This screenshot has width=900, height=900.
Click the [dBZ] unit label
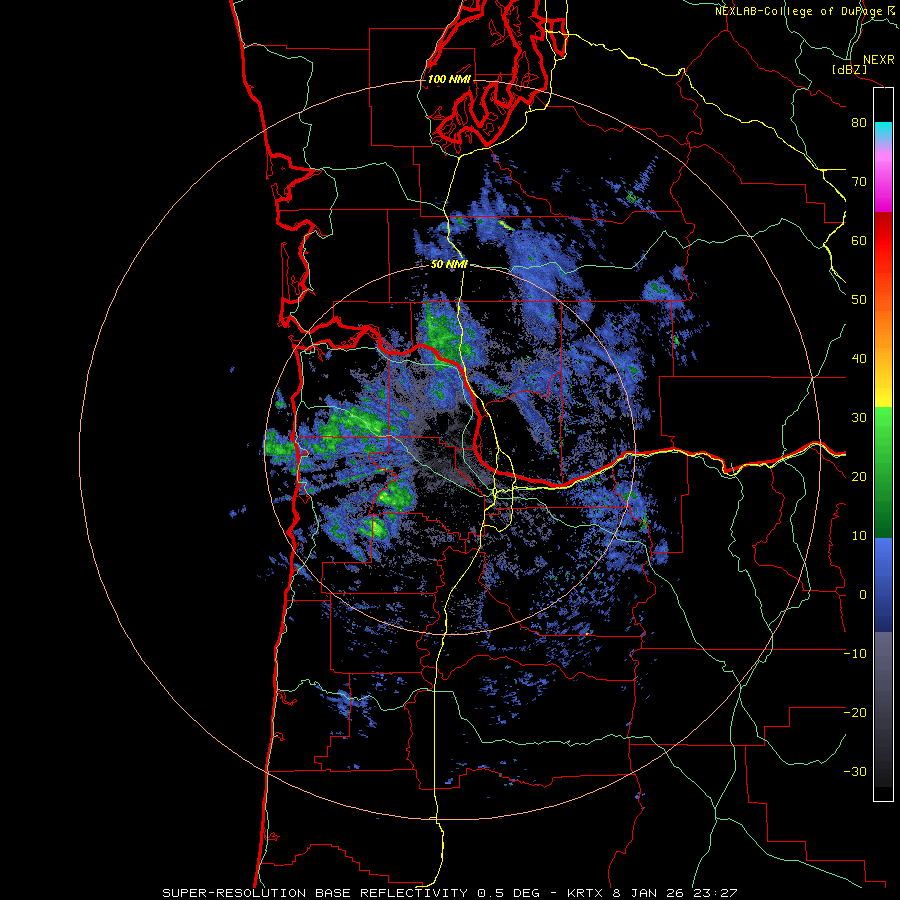tap(849, 69)
